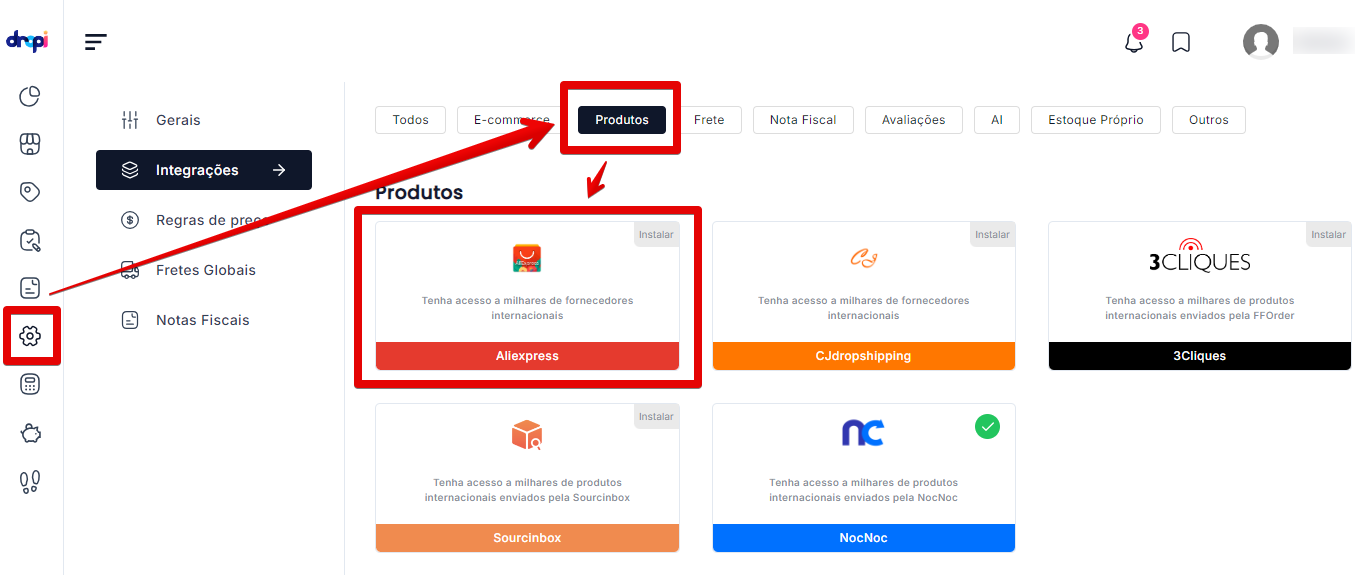Image resolution: width=1372 pixels, height=575 pixels.
Task: Switch to the Estoque Próprio filter
Action: pyautogui.click(x=1096, y=120)
